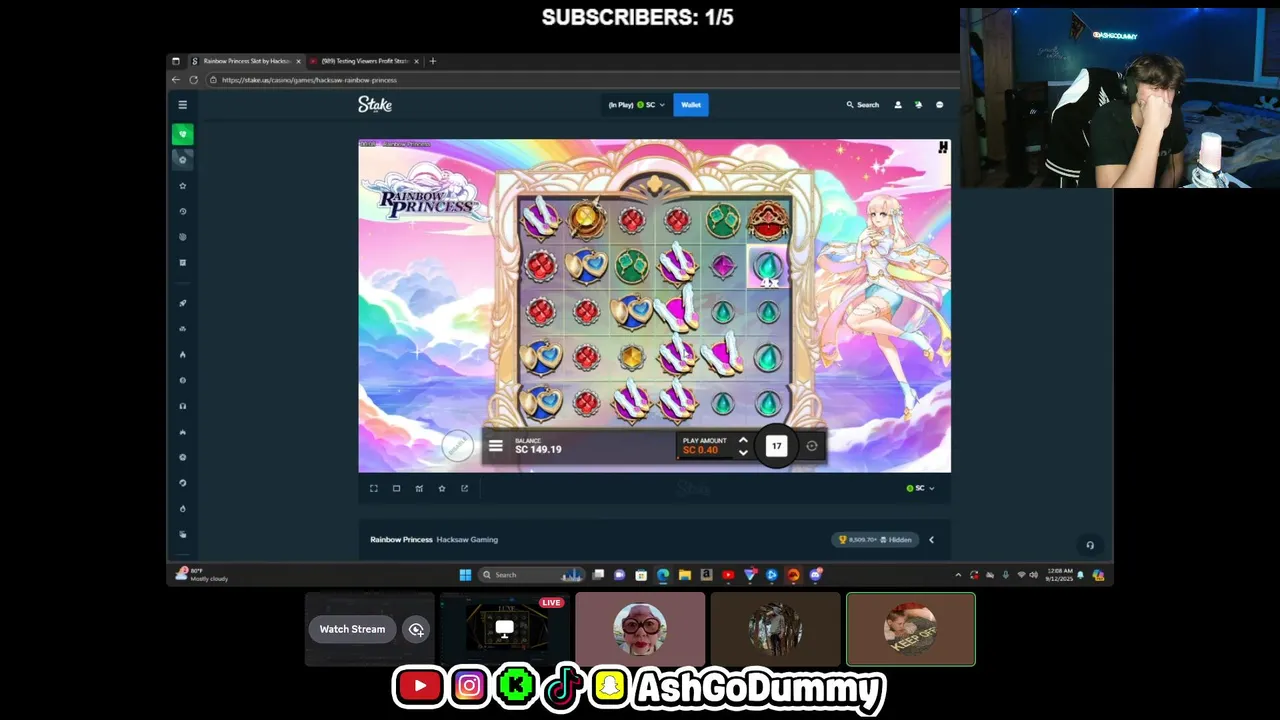Collapse the game info chevron
The height and width of the screenshot is (720, 1280).
coord(931,539)
